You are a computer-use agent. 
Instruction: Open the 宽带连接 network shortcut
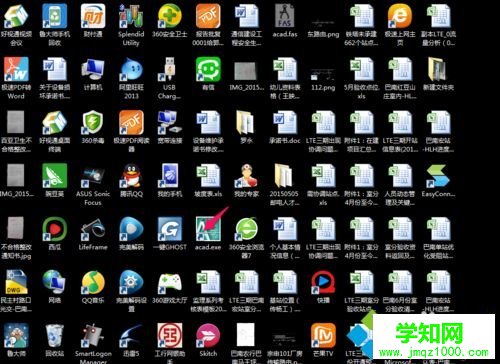[170, 122]
